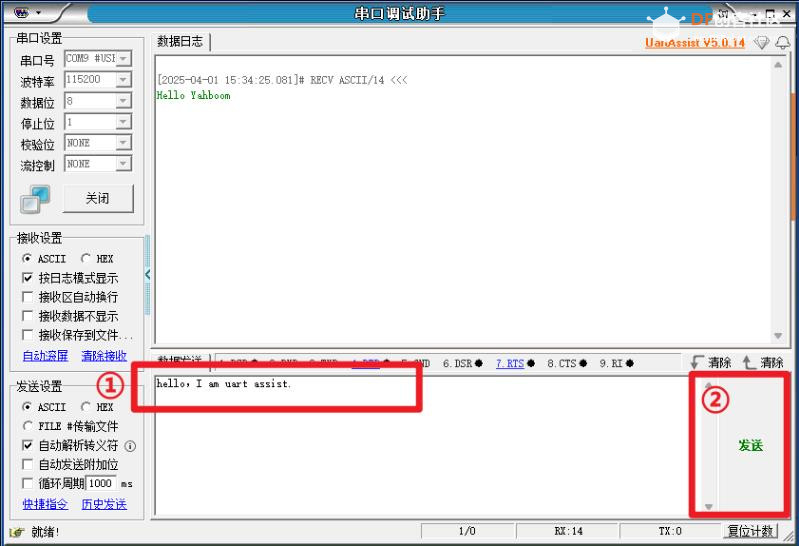Click the info icon beside 自动解析转义符
Image resolution: width=799 pixels, height=546 pixels.
(x=130, y=446)
